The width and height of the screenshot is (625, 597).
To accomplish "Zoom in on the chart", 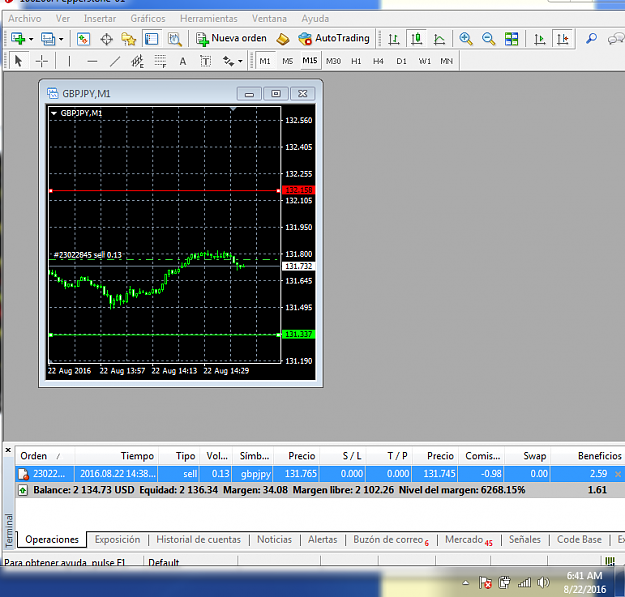I will pyautogui.click(x=466, y=39).
